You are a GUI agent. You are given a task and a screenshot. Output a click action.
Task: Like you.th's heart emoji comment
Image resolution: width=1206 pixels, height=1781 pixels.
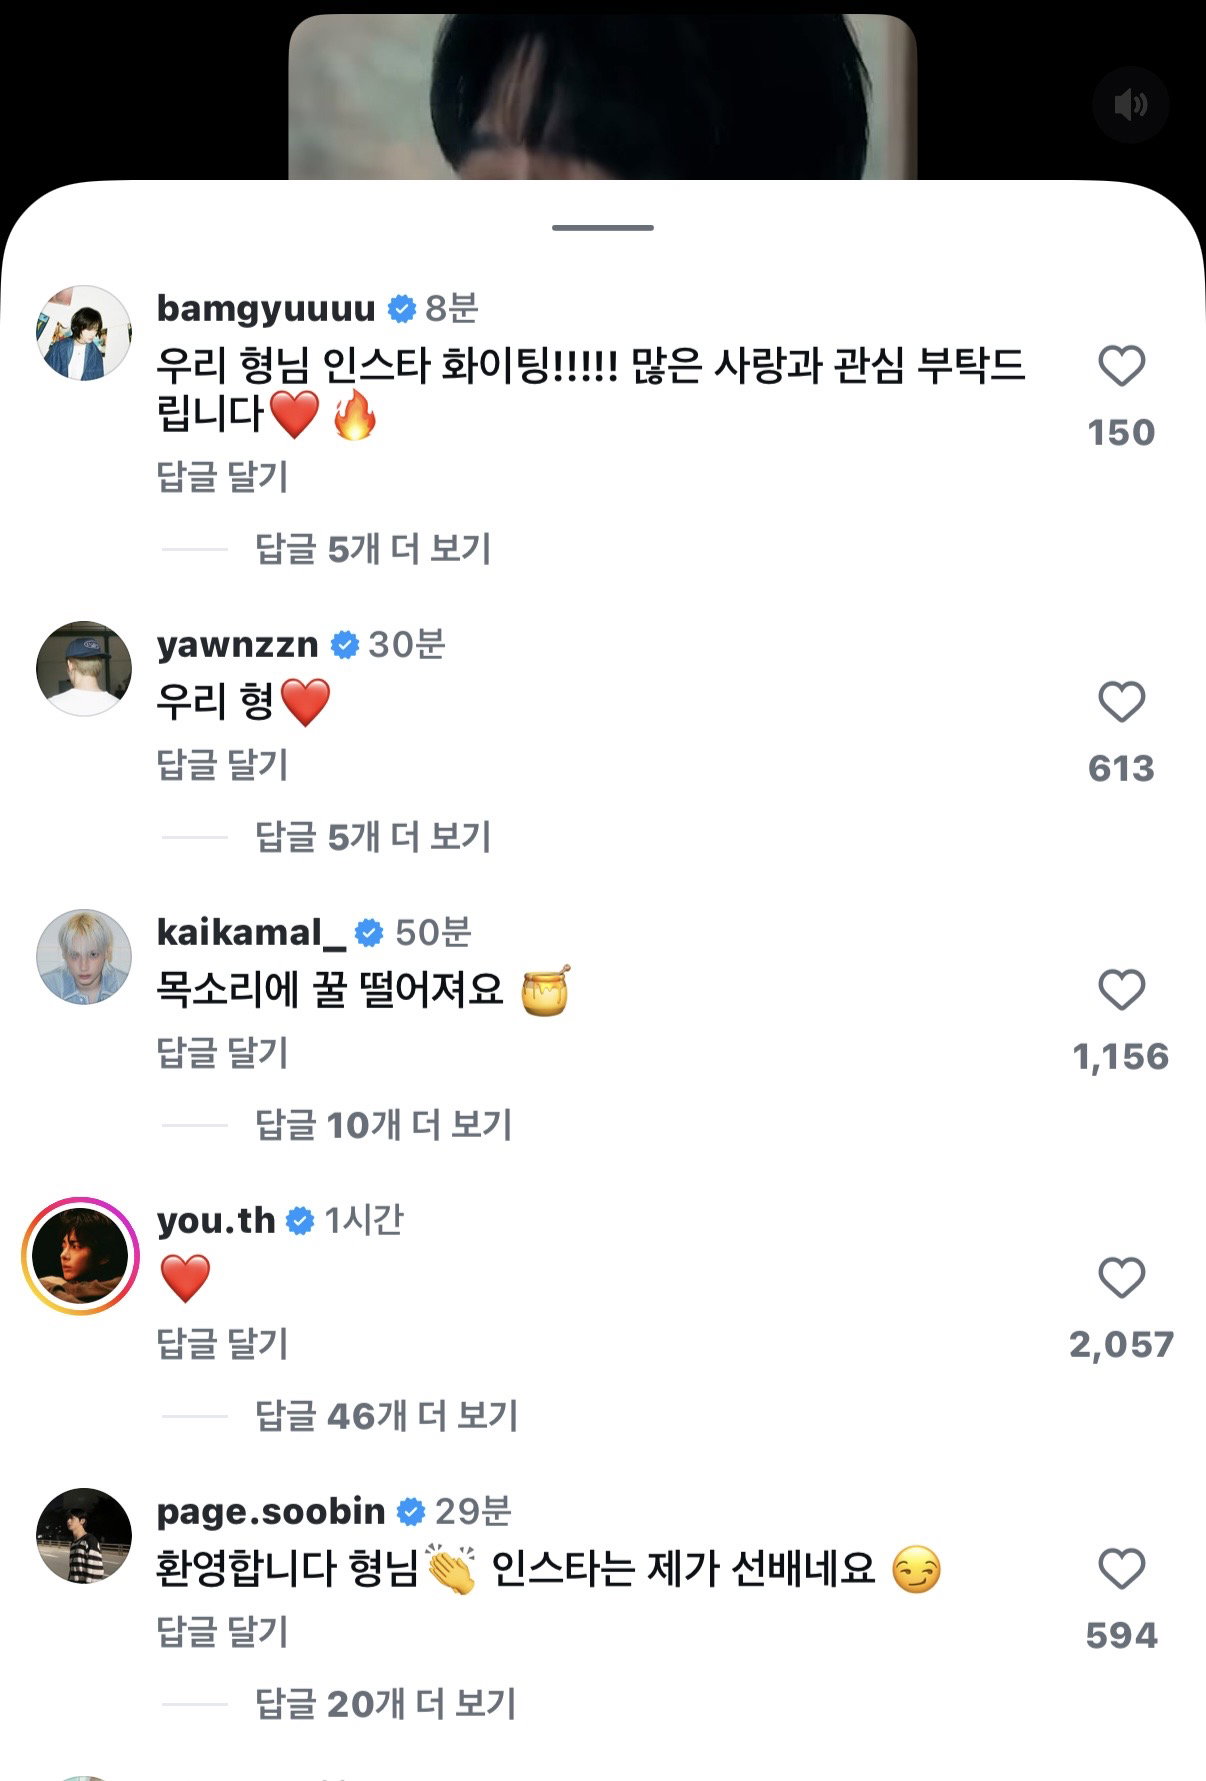coord(1121,1278)
